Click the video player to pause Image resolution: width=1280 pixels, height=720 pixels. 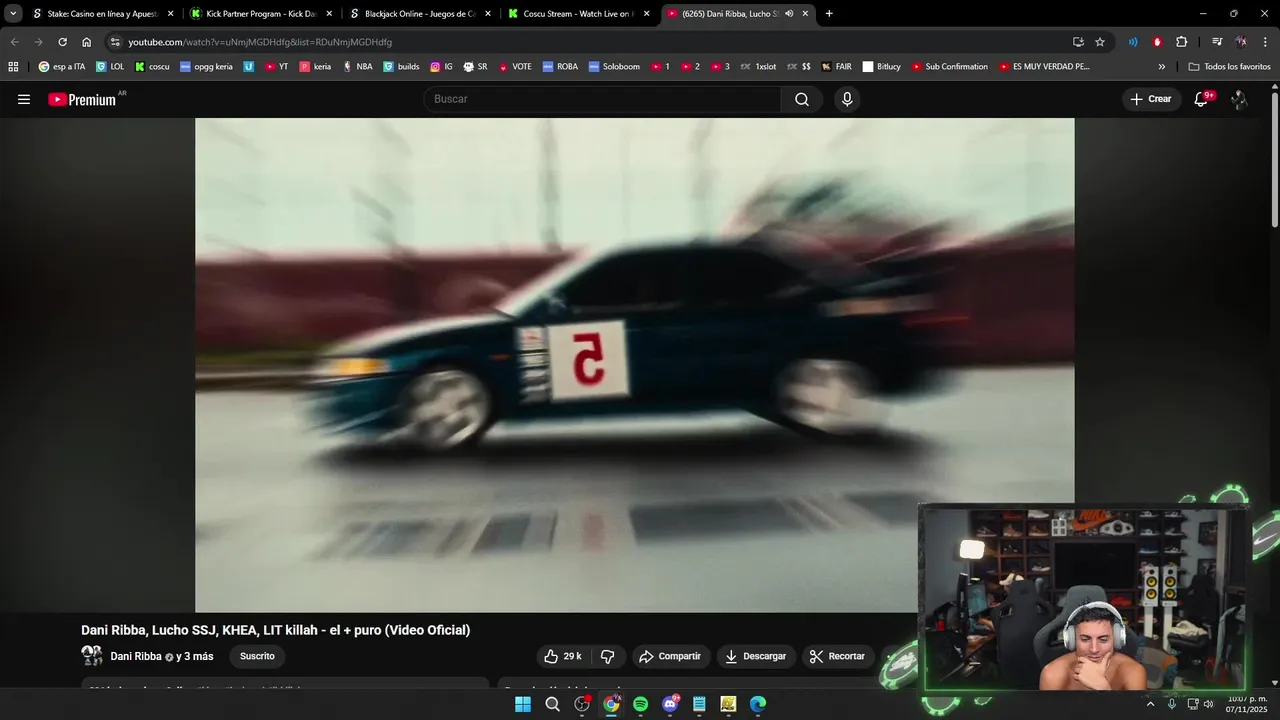coord(634,365)
